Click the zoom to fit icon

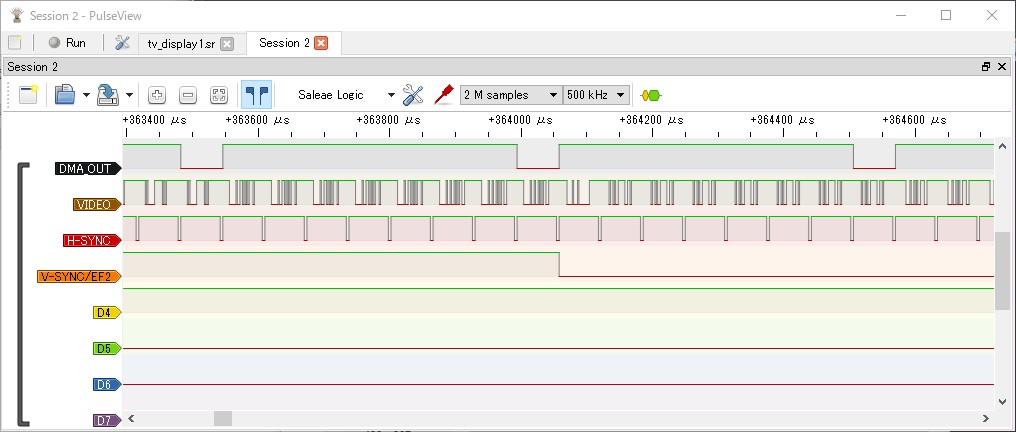[219, 95]
